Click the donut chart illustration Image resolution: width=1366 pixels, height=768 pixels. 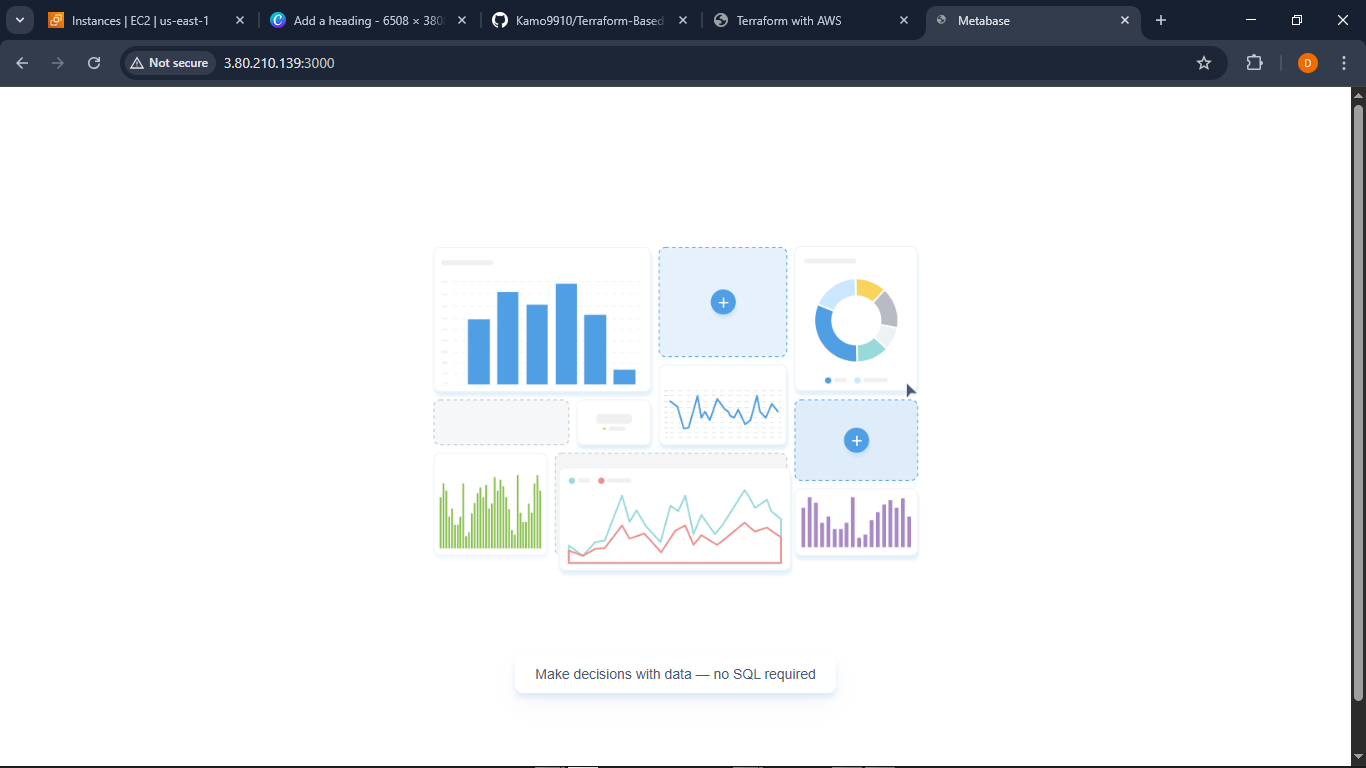856,320
